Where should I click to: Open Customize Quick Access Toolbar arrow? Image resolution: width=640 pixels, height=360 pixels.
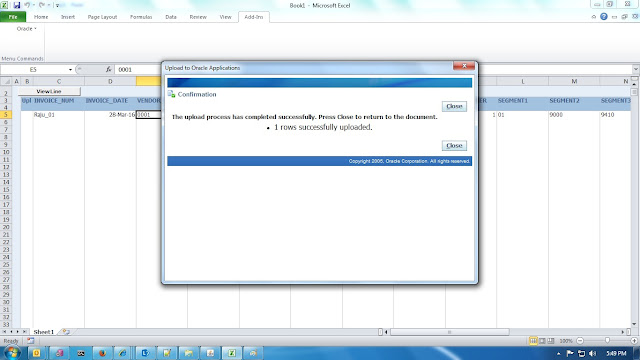(58, 5)
